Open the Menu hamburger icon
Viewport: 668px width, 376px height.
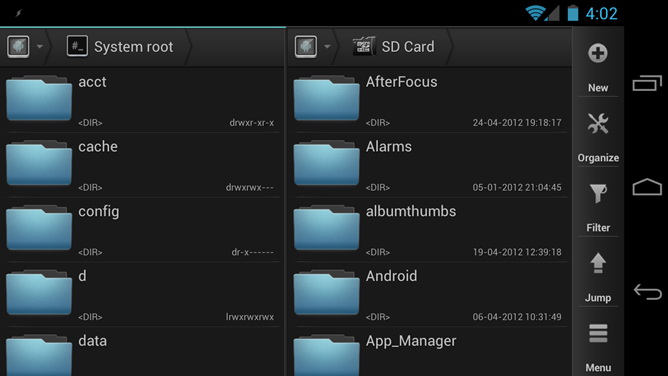(x=598, y=333)
